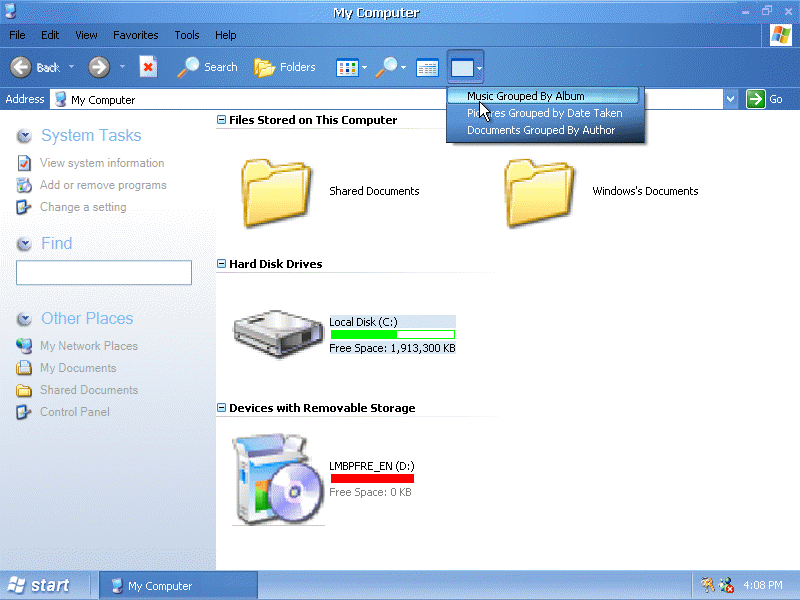Click the Address field showing My Computer
The width and height of the screenshot is (800, 600).
tap(386, 99)
